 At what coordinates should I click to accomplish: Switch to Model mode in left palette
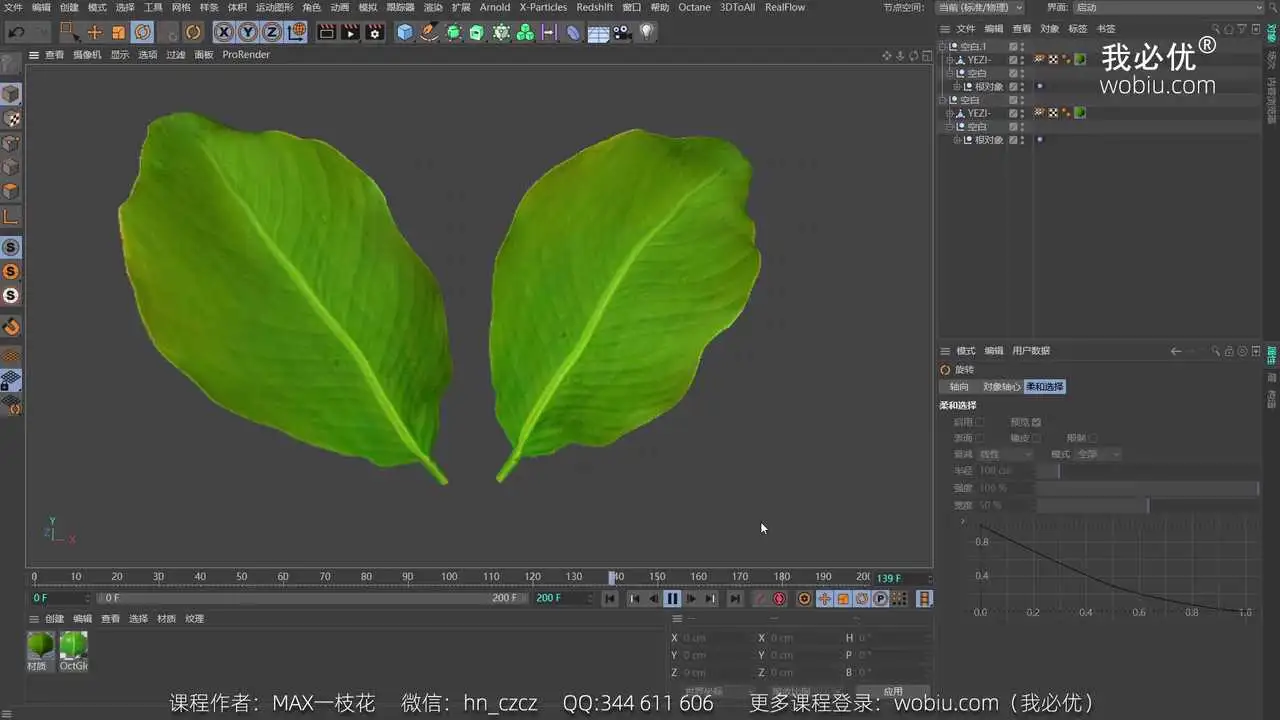[x=11, y=94]
